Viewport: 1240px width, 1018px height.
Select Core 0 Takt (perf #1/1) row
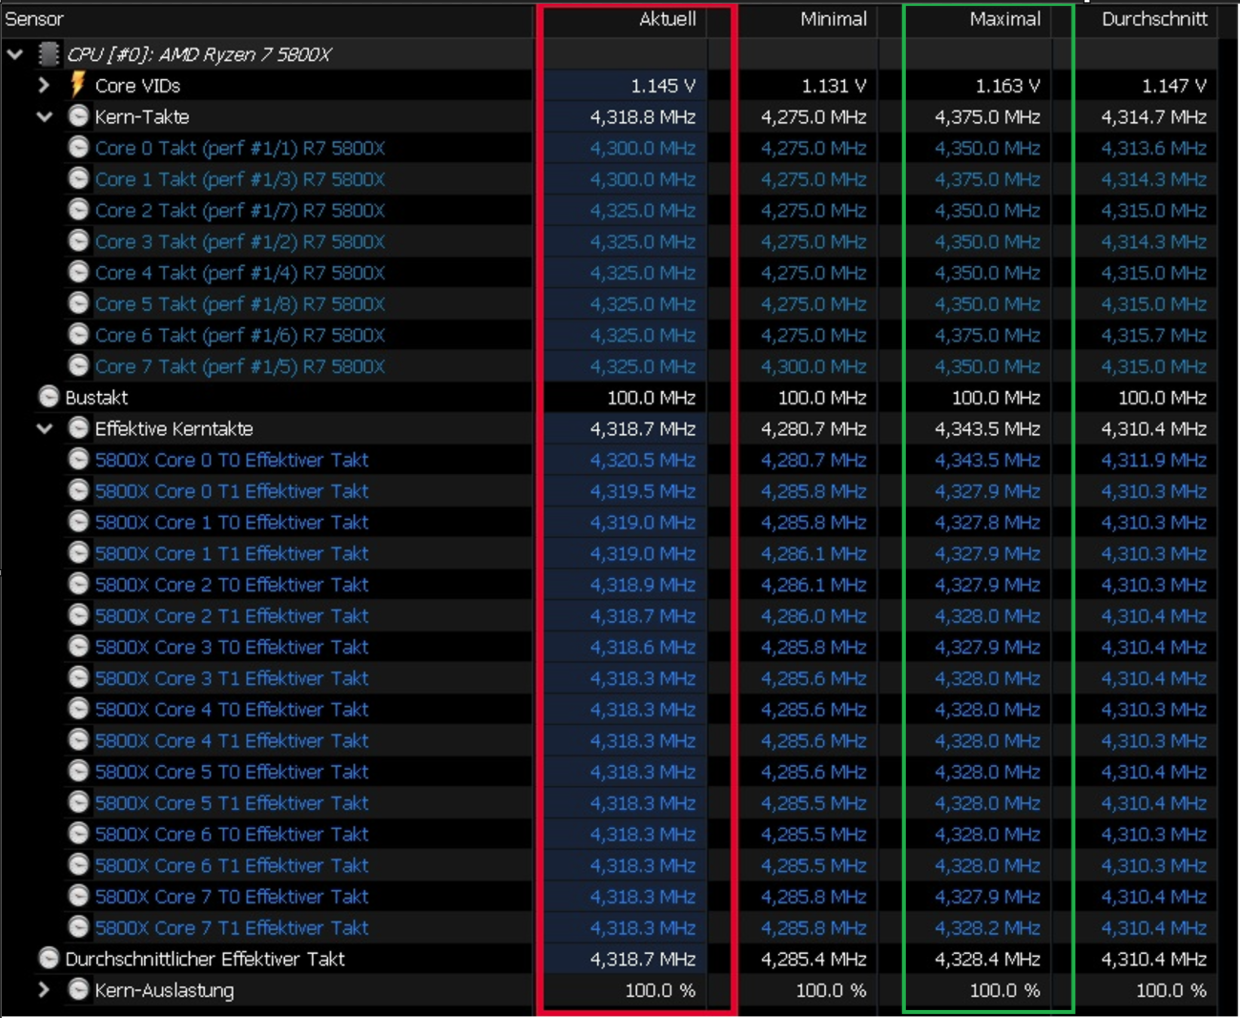click(x=240, y=148)
